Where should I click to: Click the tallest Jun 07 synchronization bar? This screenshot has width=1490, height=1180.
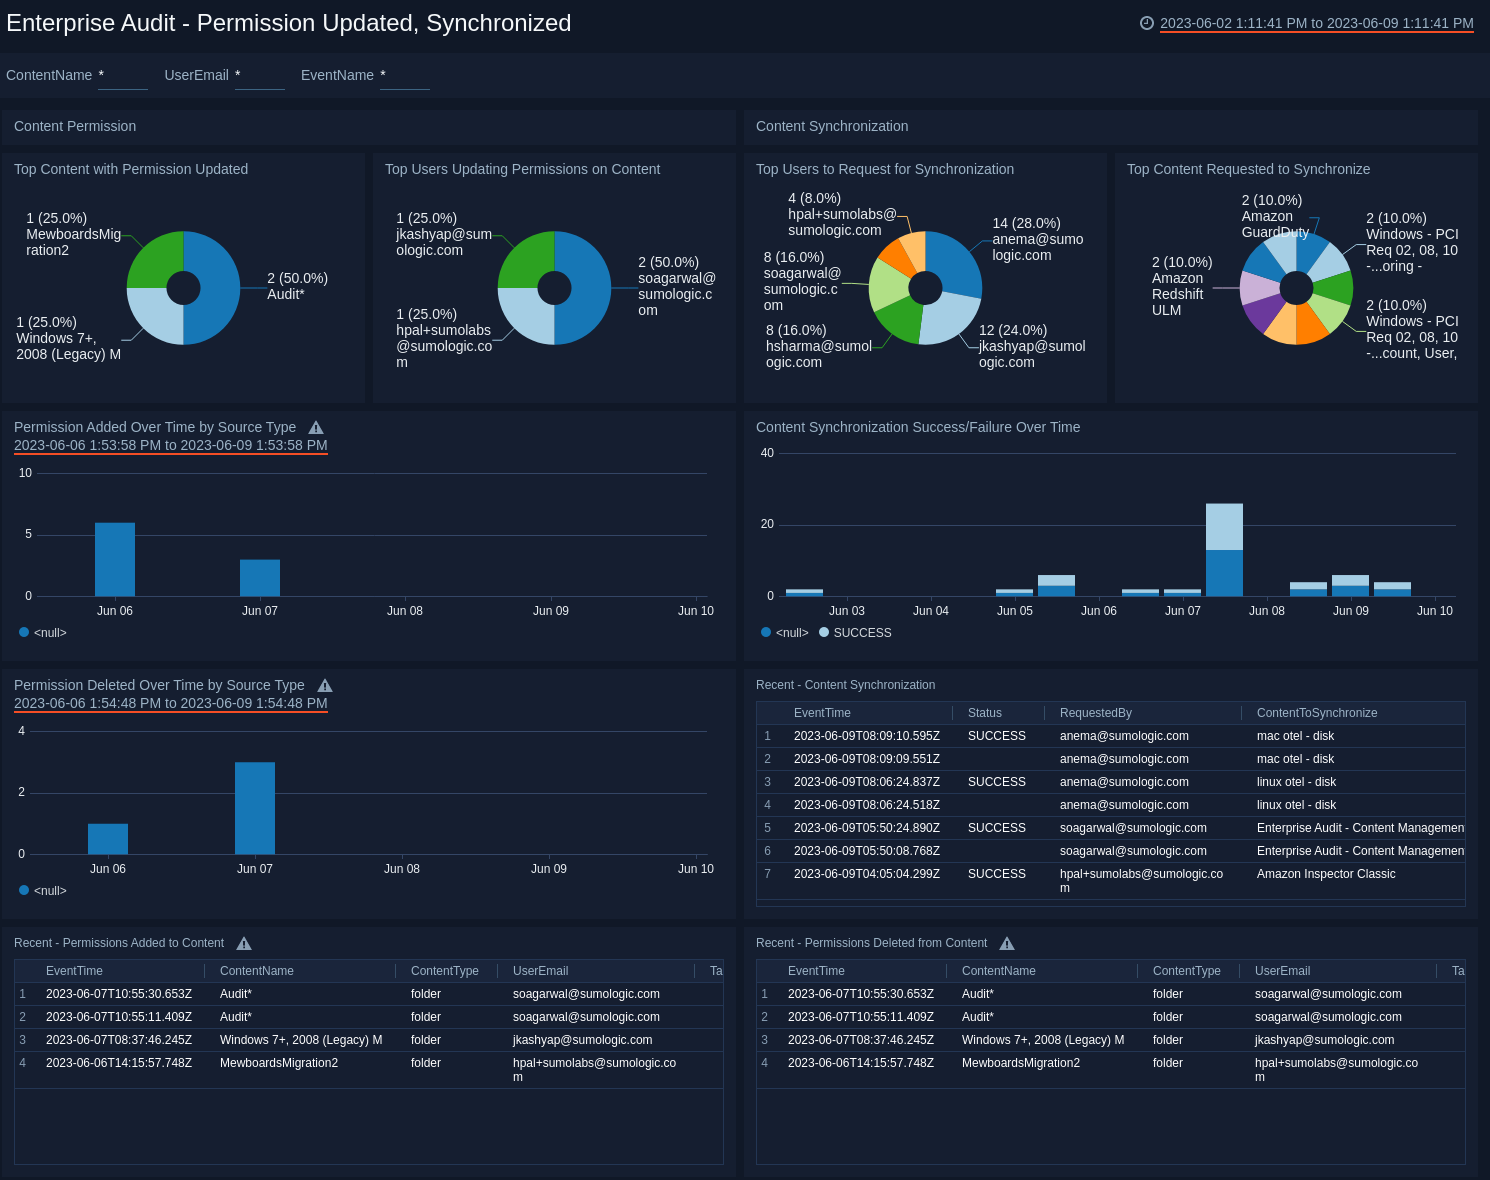(x=1224, y=550)
